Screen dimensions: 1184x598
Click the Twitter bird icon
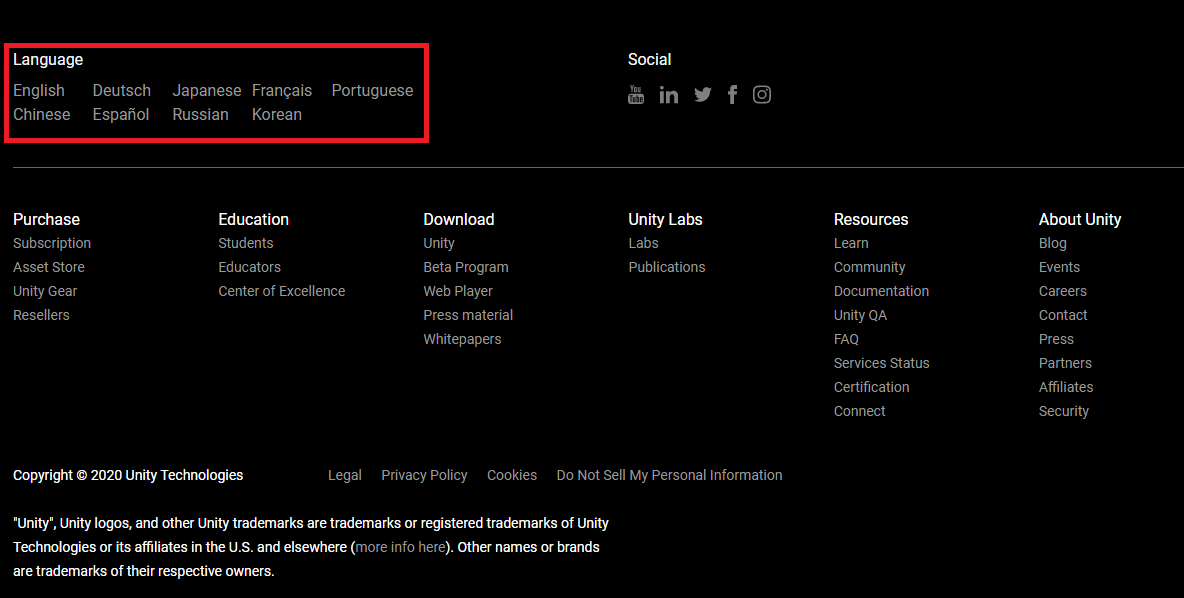point(702,94)
